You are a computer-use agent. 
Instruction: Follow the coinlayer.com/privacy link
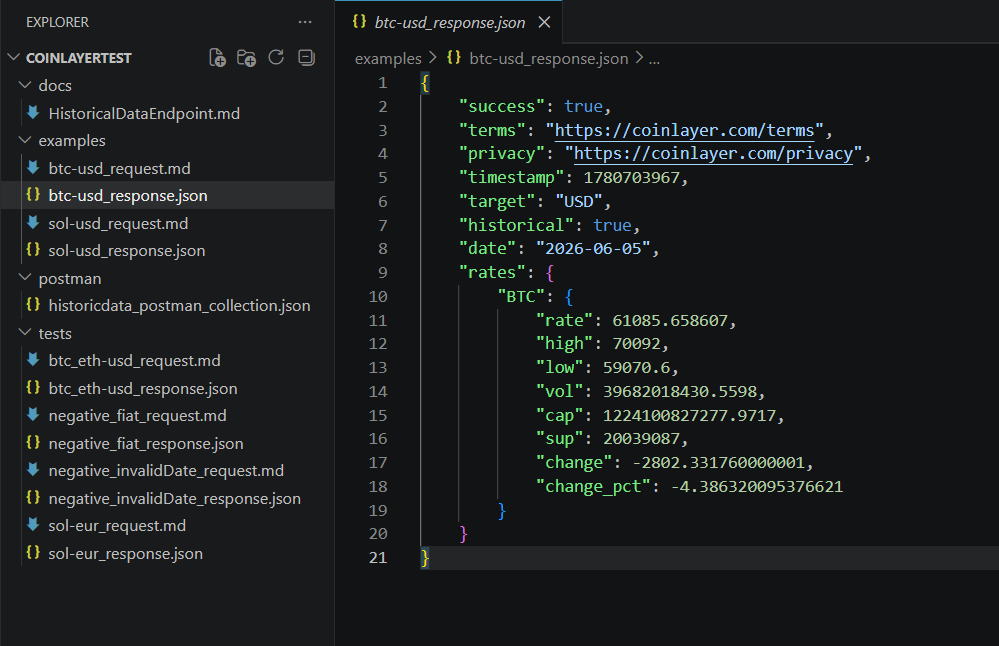[713, 154]
